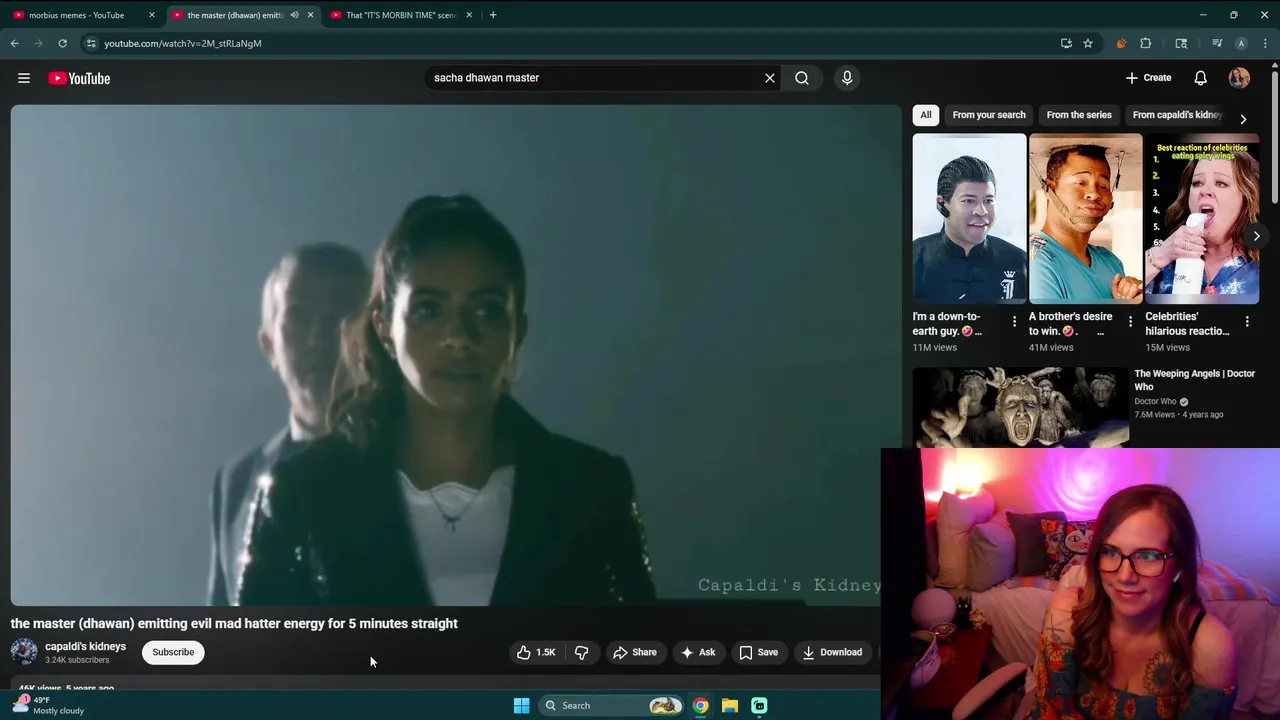This screenshot has width=1280, height=720.
Task: Open 'A brother's desire to win' short thumbnail
Action: click(x=1086, y=218)
